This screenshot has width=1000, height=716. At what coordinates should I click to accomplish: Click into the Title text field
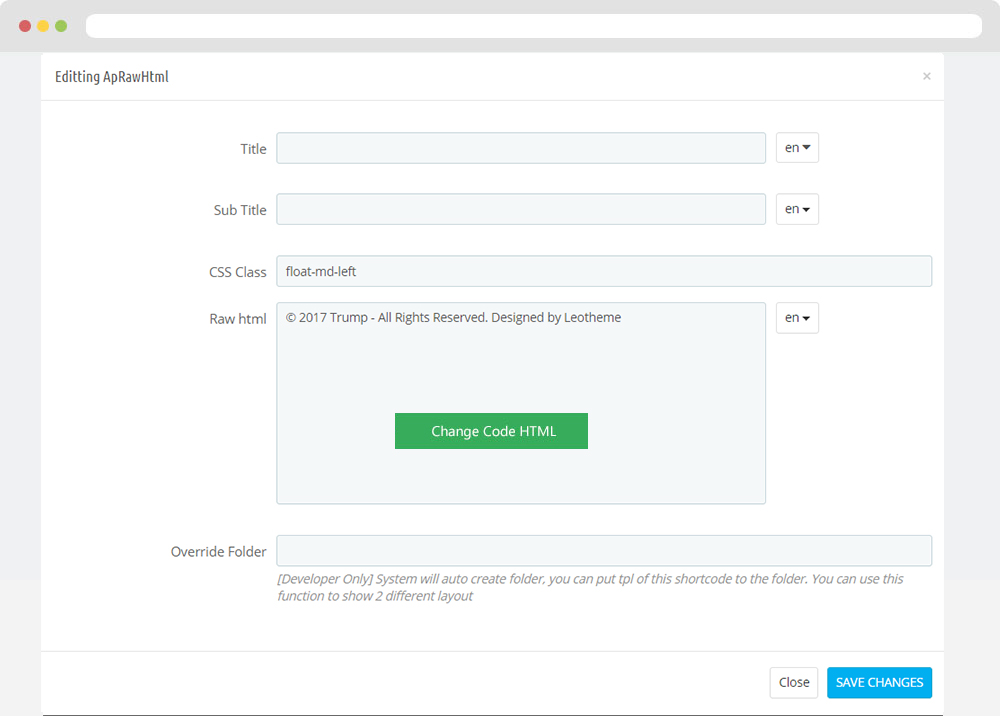tap(521, 148)
